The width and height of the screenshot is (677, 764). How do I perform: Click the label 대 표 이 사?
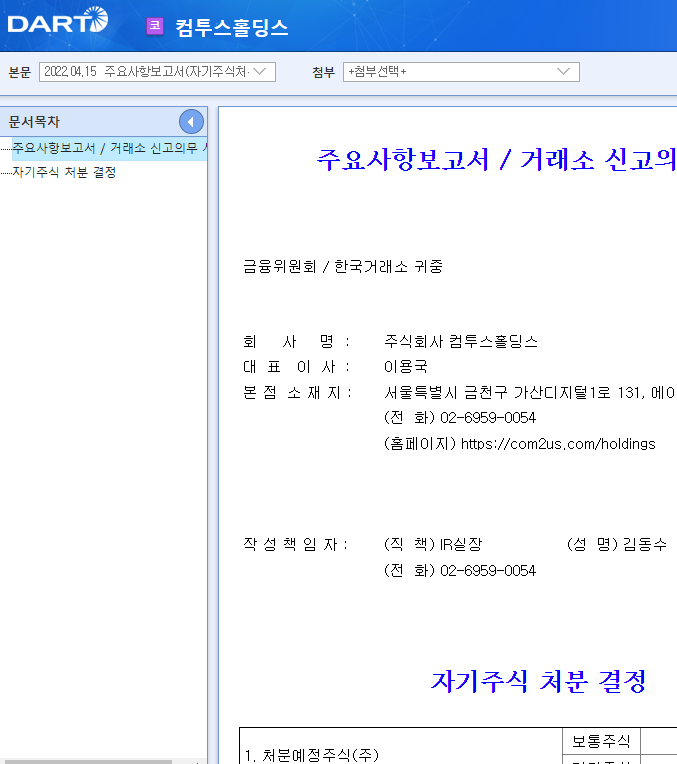point(296,366)
